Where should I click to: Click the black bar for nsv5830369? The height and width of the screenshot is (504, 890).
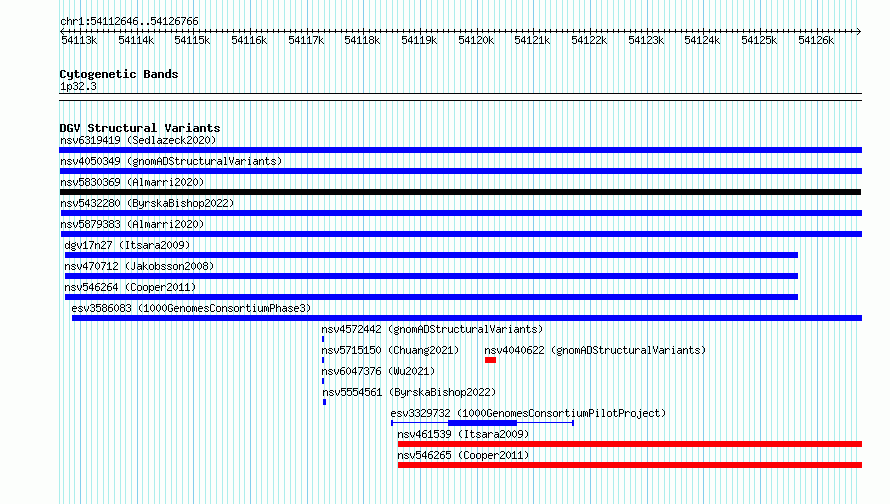(x=460, y=192)
